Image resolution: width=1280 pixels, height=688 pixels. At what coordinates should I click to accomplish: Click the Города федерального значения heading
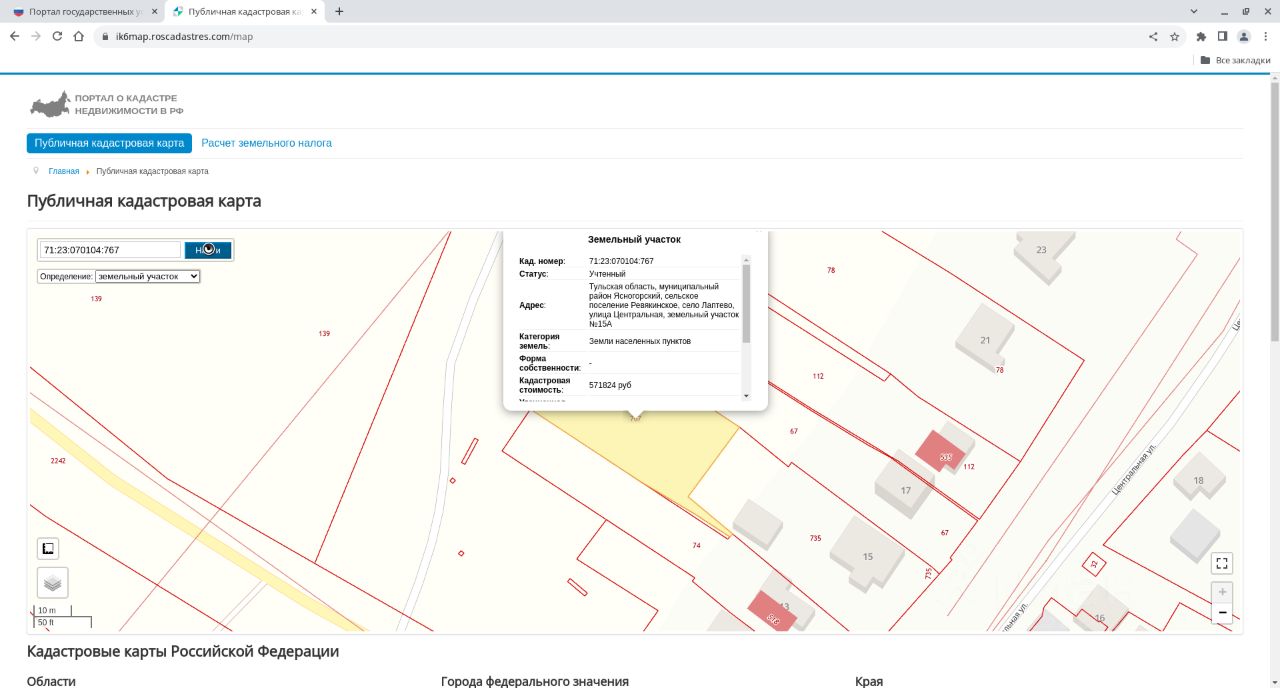point(535,681)
